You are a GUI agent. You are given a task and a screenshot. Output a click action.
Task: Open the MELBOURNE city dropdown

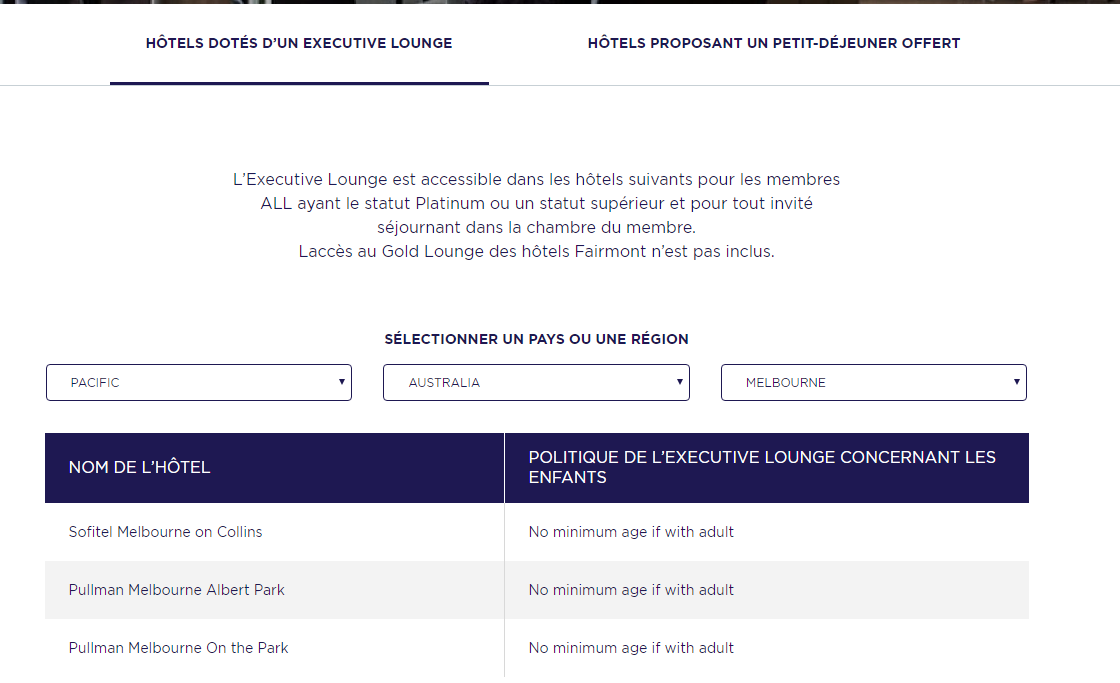tap(874, 382)
